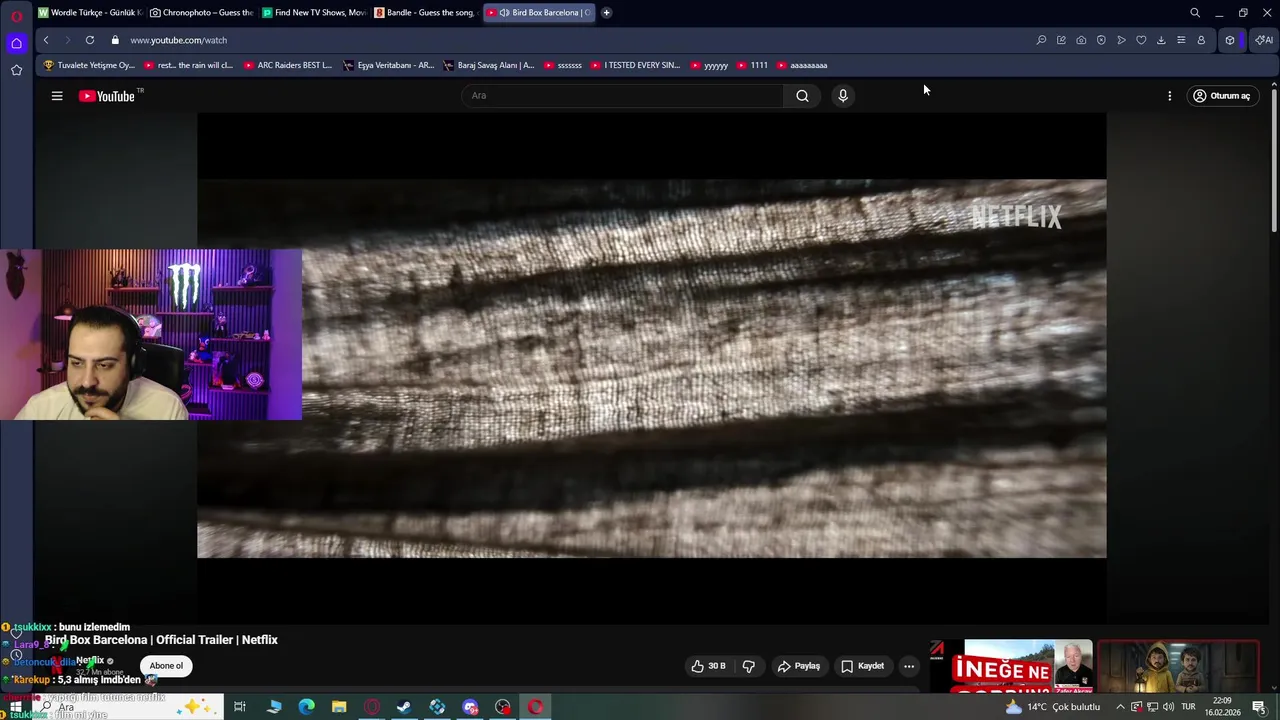1280x720 pixels.
Task: Open the Tuvalete Yetişme Oy... bookmark
Action: (x=89, y=65)
